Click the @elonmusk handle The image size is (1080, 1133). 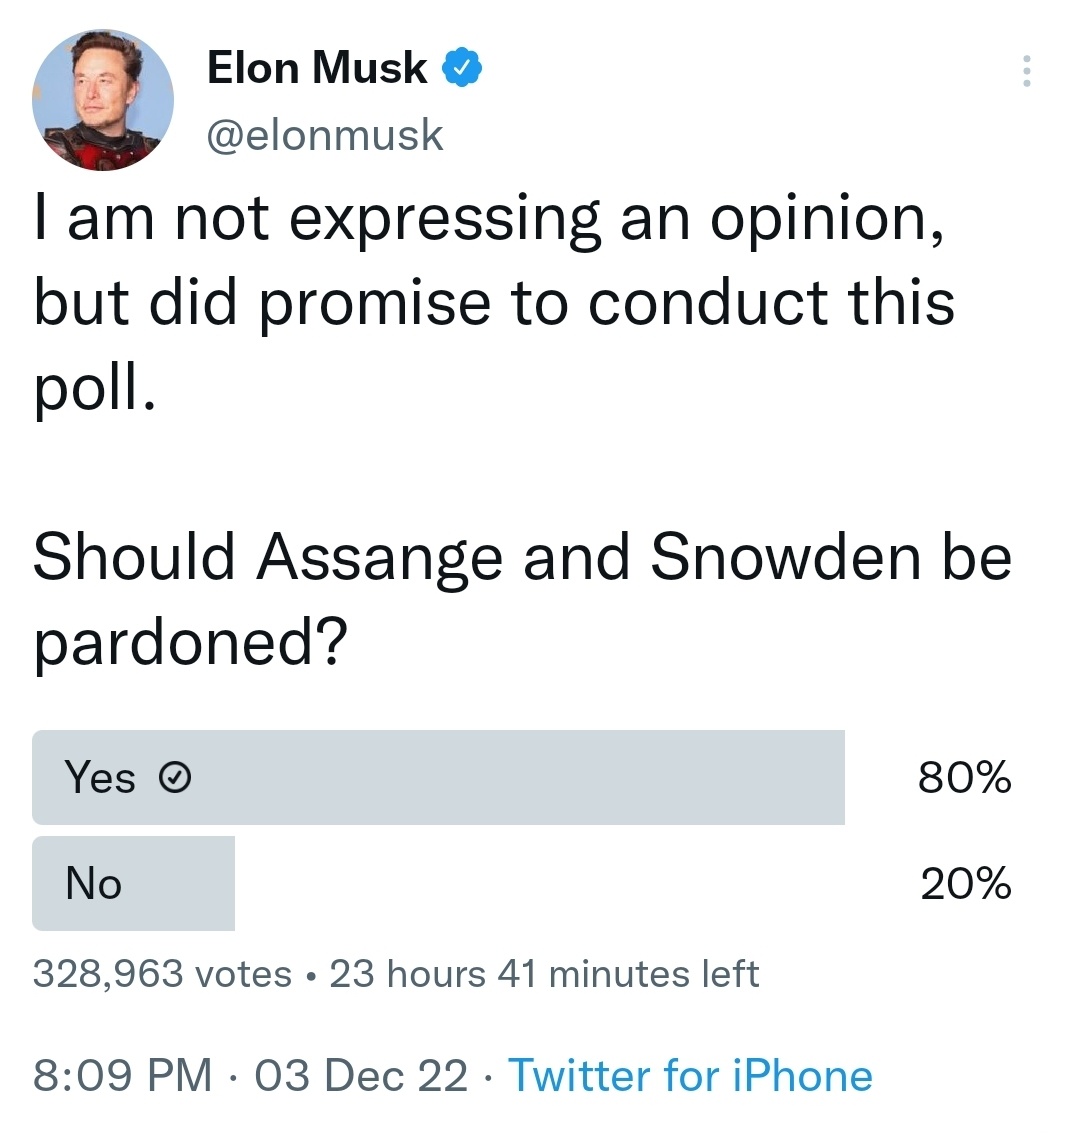324,135
